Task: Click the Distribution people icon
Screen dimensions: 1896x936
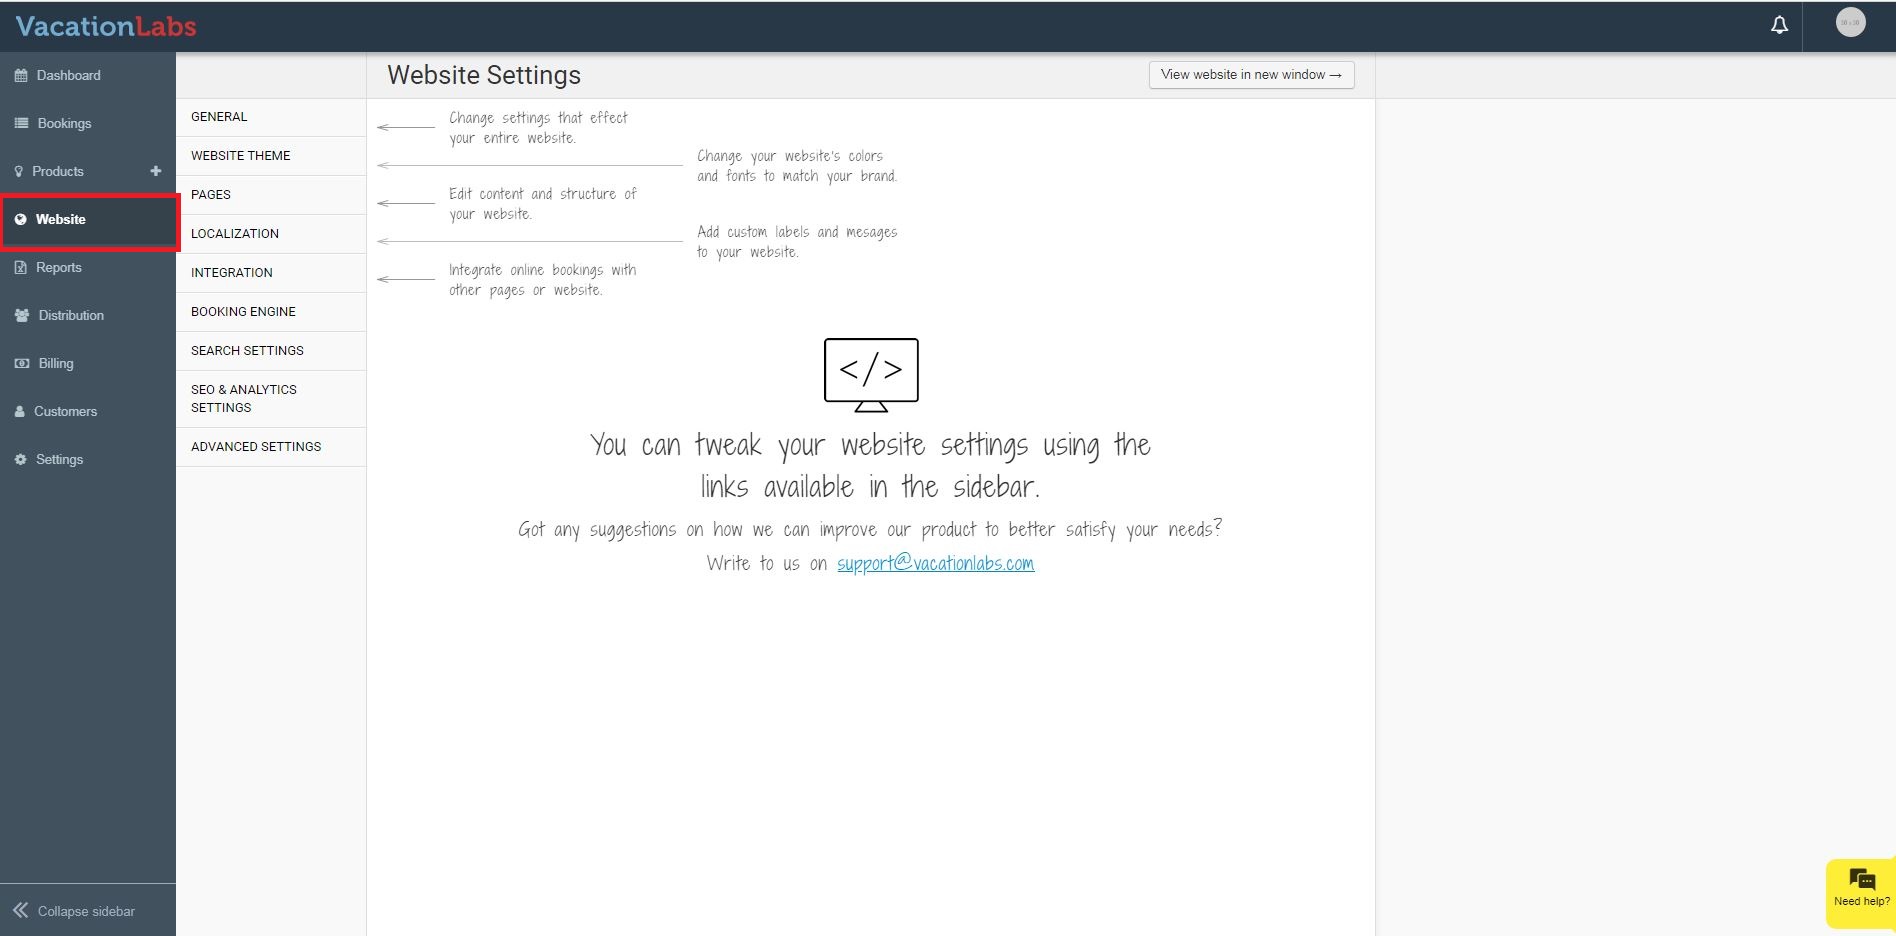Action: 22,316
